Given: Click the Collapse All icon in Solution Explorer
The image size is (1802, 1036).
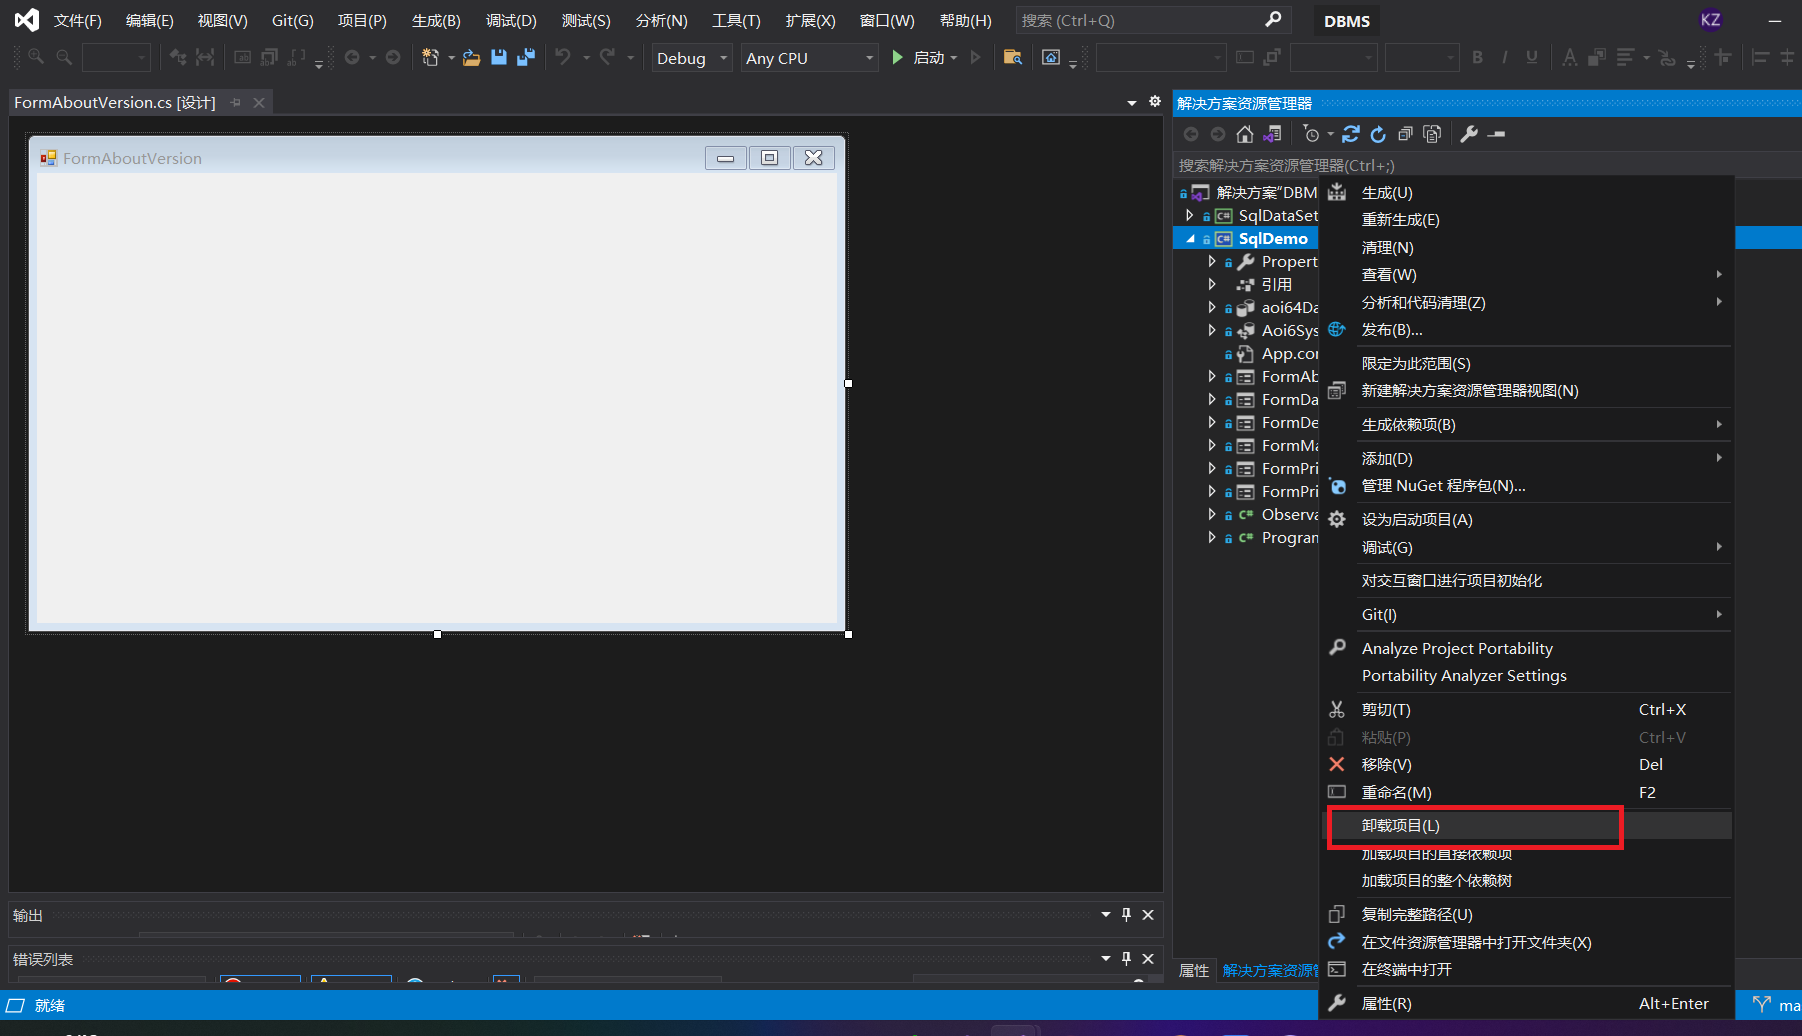Looking at the screenshot, I should coord(1405,134).
